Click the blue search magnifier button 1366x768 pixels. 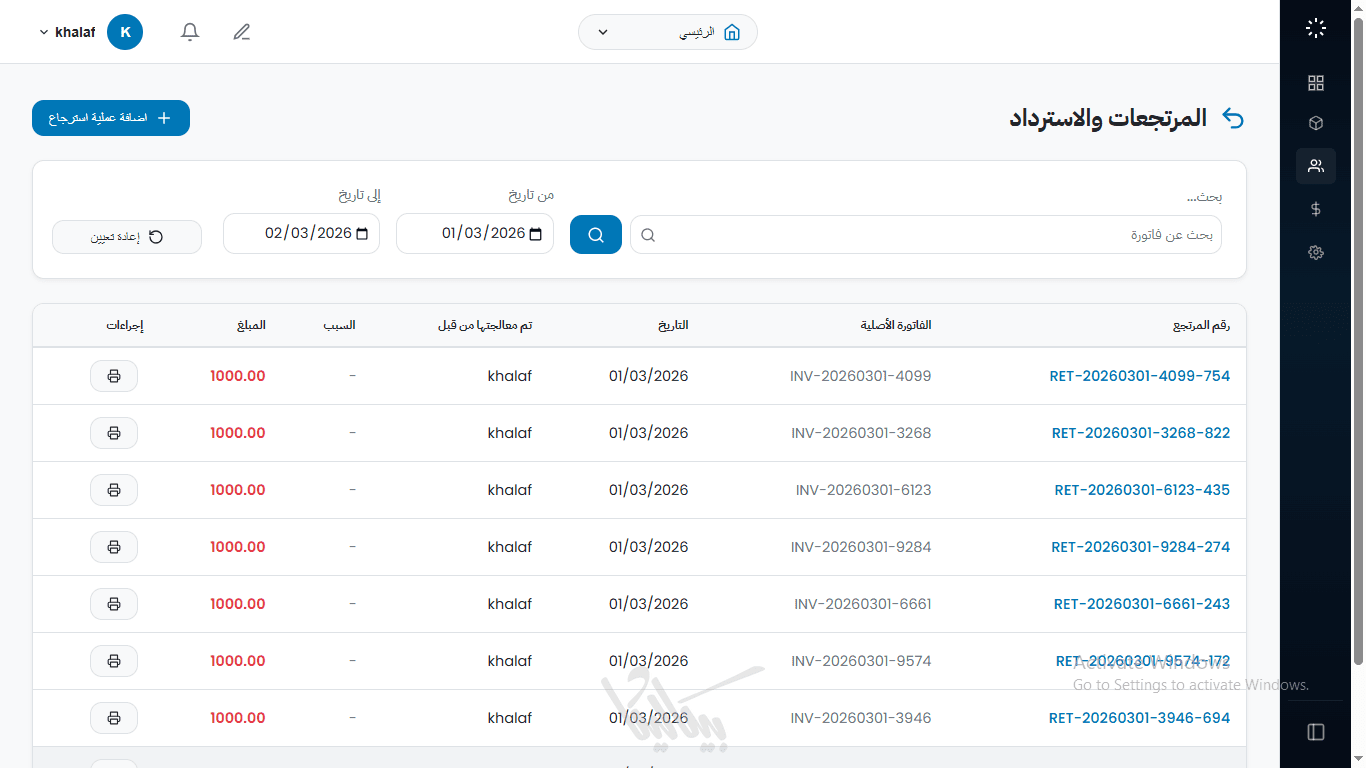tap(596, 235)
